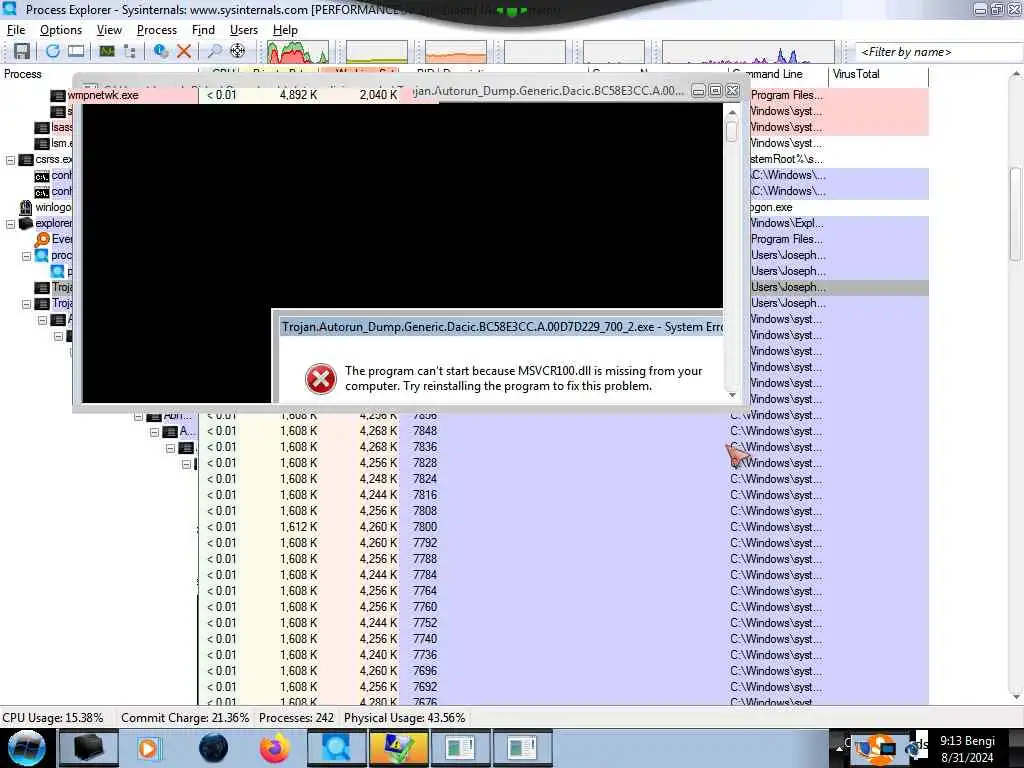
Task: Collapse the tree node on PID 7836 row
Action: pos(170,448)
